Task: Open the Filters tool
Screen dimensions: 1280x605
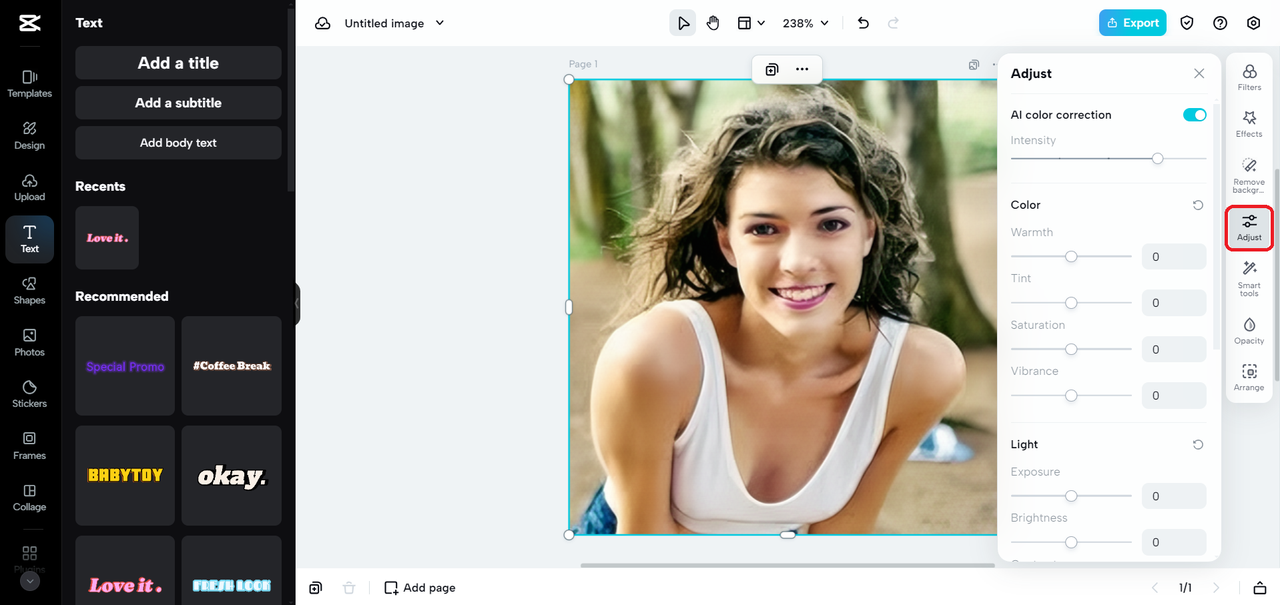Action: [x=1249, y=77]
